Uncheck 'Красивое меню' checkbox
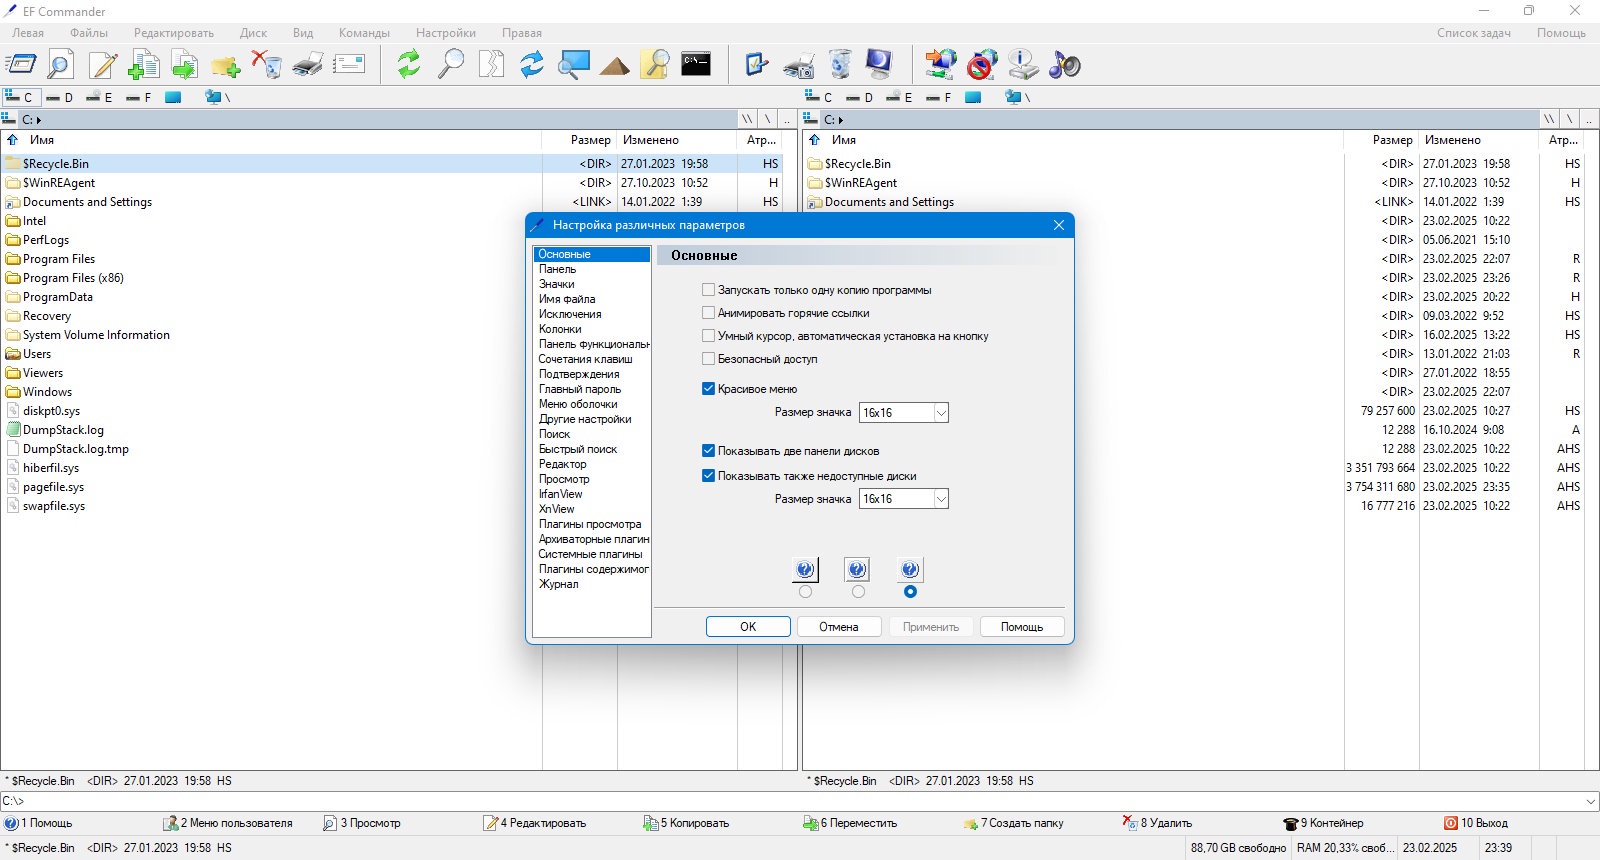This screenshot has width=1600, height=860. click(708, 389)
